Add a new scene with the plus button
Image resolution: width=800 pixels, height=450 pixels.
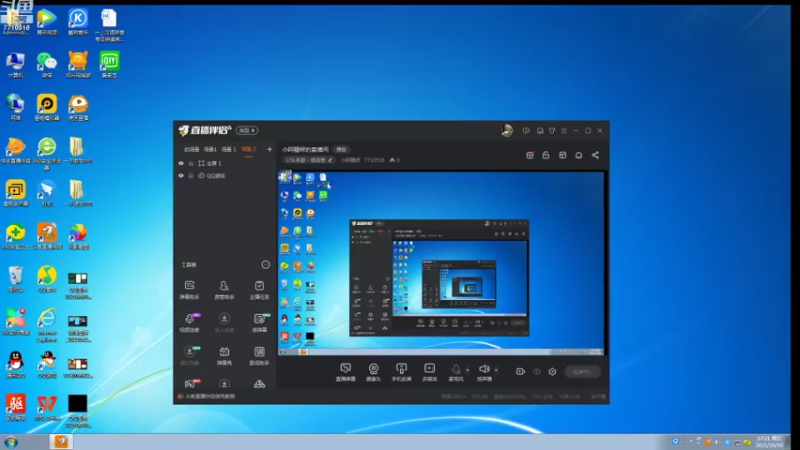click(269, 149)
